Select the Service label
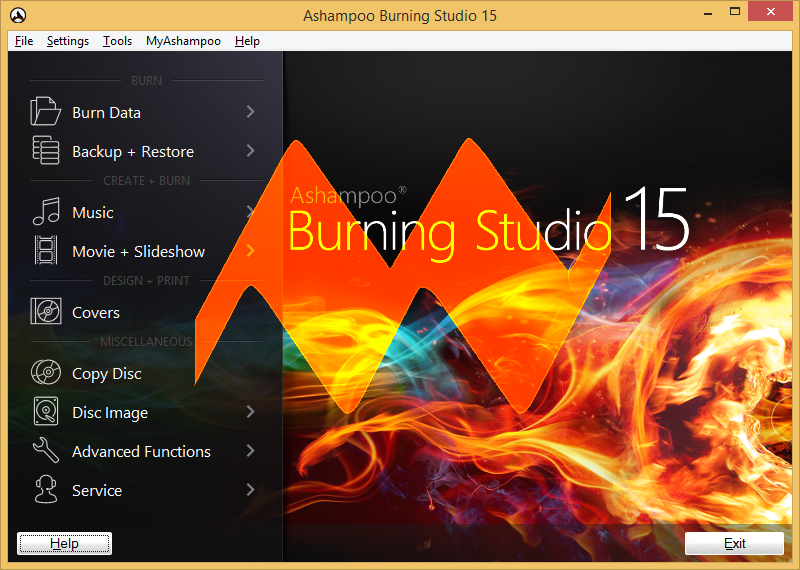This screenshot has height=570, width=800. click(97, 490)
